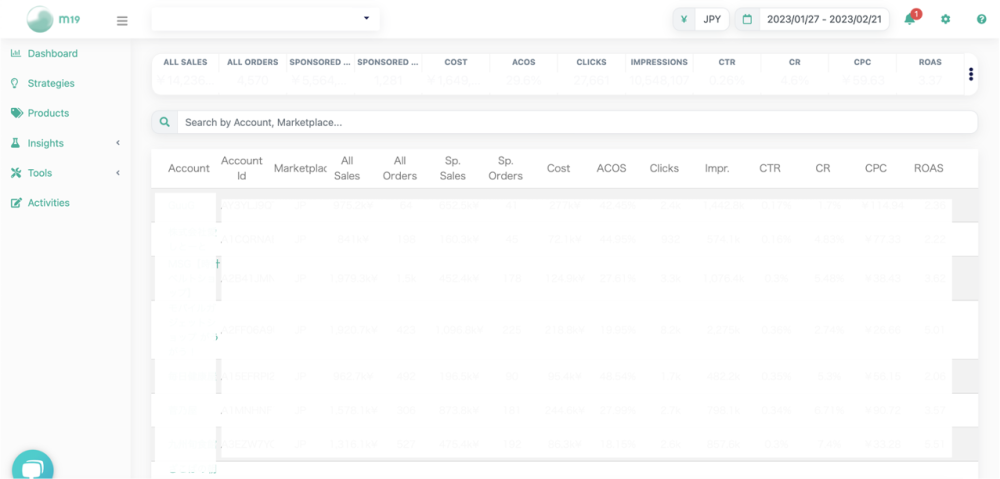The image size is (1000, 479).
Task: Click the calendar icon by date range
Action: pos(747,19)
